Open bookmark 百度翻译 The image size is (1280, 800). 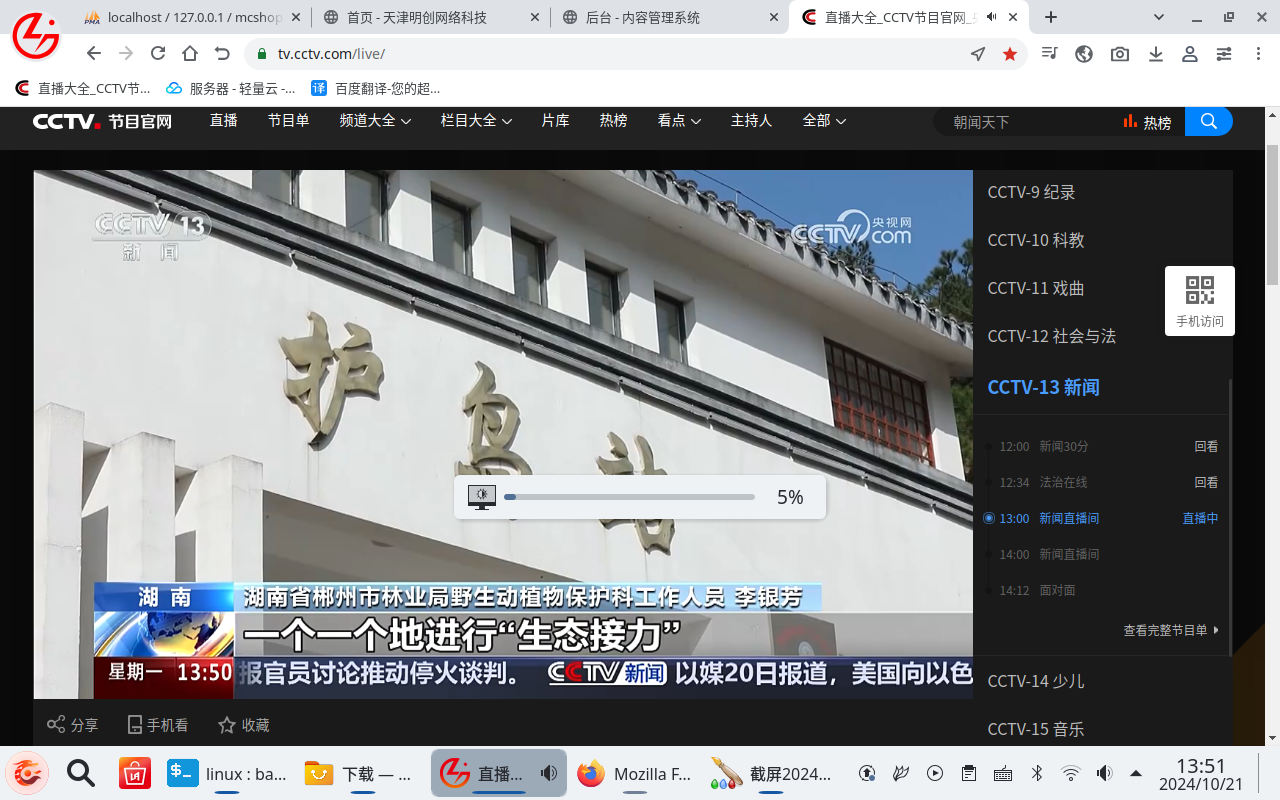click(x=376, y=88)
